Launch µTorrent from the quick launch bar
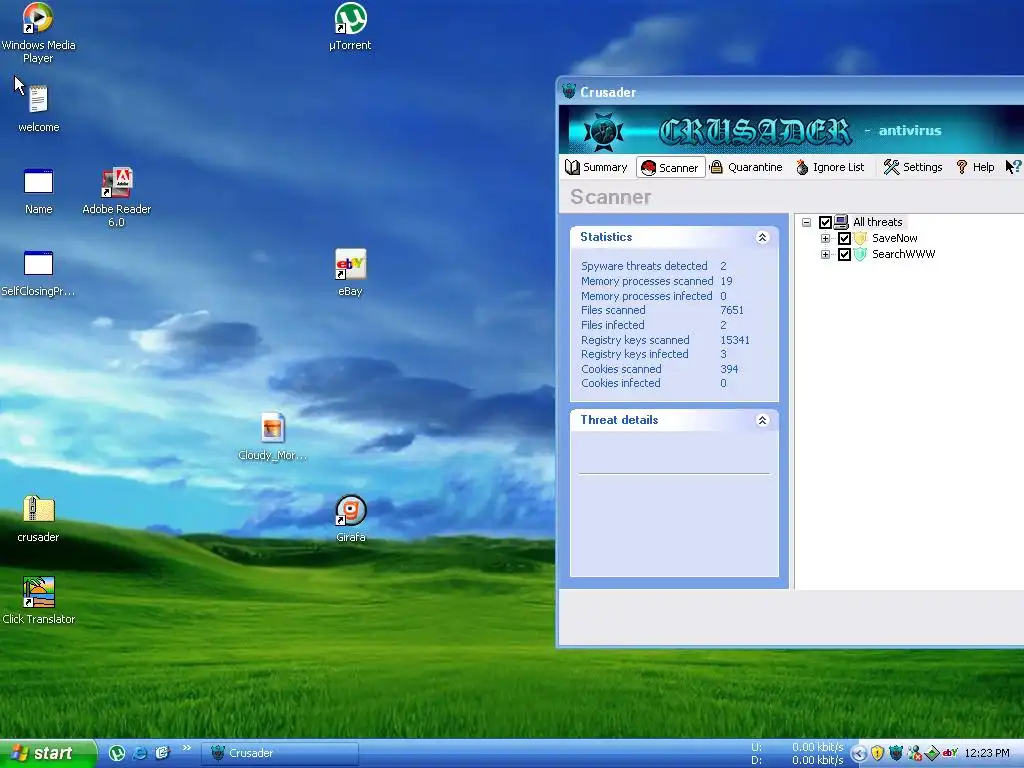Image resolution: width=1024 pixels, height=768 pixels. tap(117, 753)
